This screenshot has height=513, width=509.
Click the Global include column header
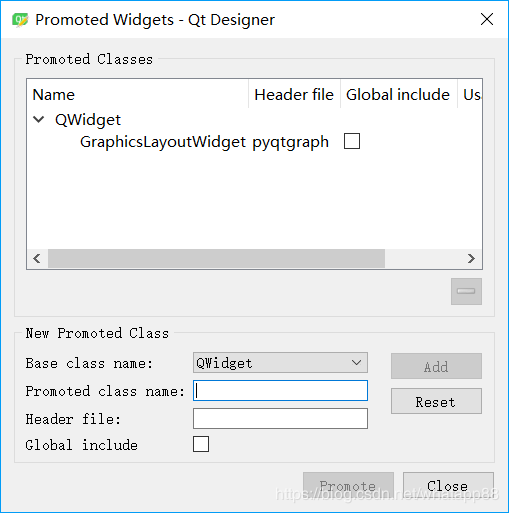click(398, 95)
